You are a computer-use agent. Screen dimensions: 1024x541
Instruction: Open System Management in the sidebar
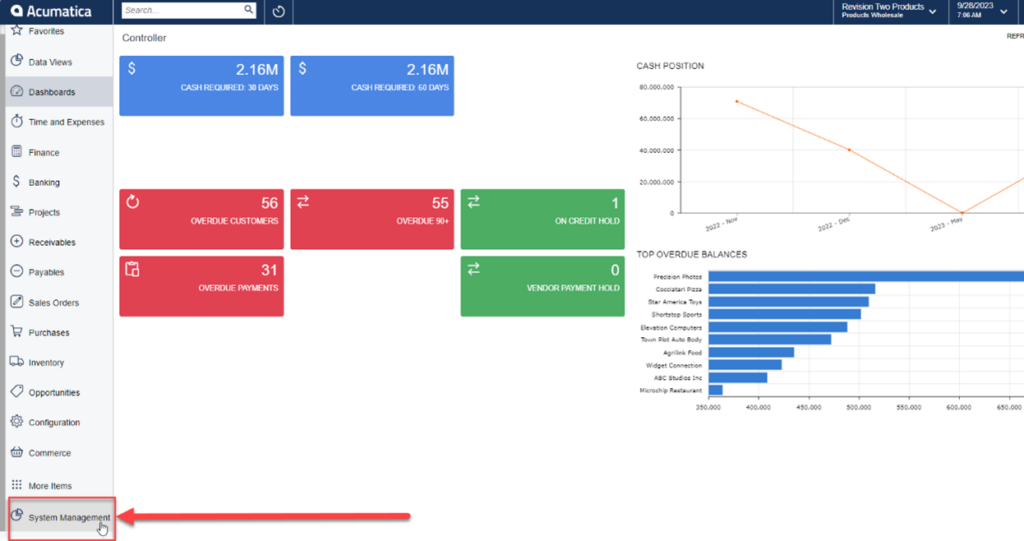tap(61, 517)
